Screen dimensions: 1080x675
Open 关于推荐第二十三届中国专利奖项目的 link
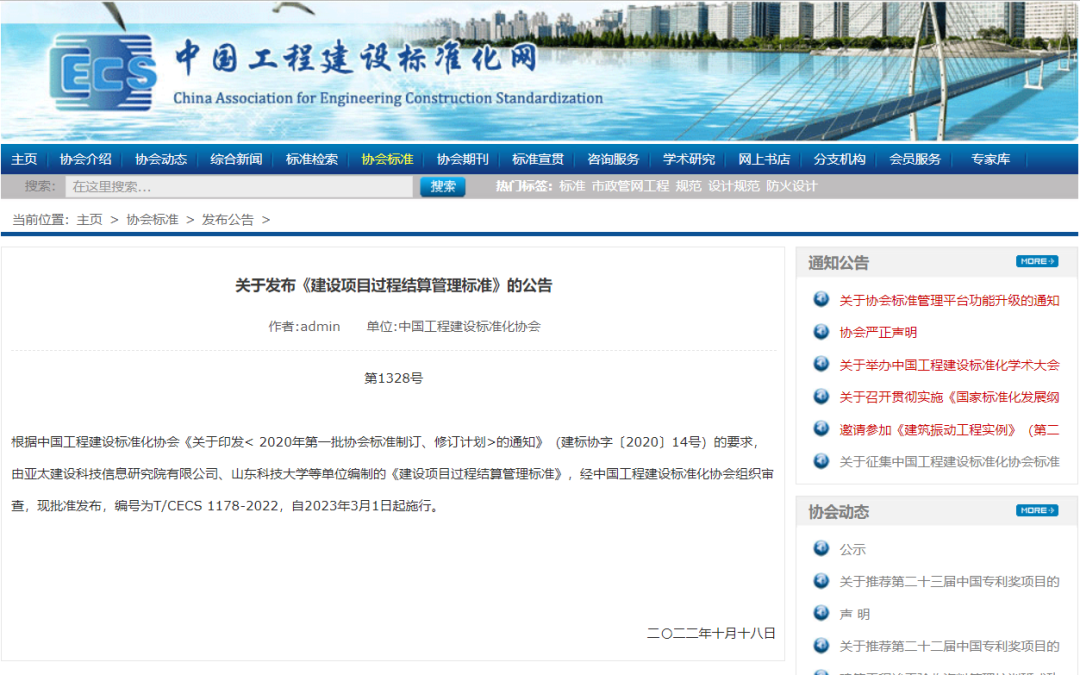click(948, 581)
